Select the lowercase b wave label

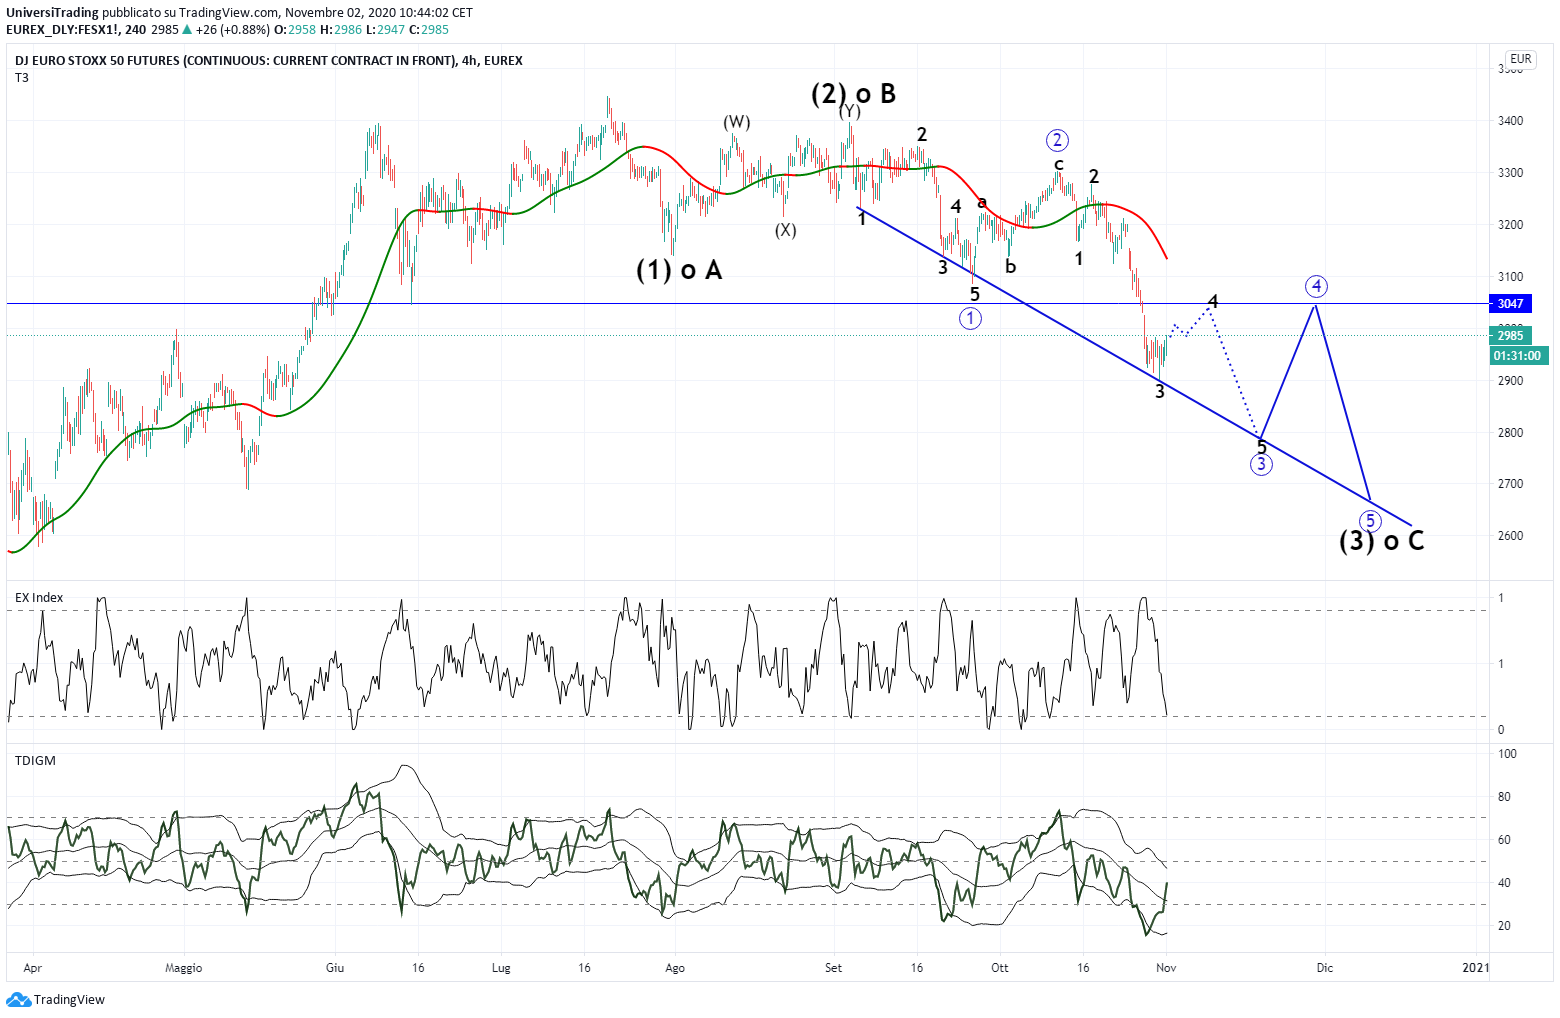click(1010, 267)
